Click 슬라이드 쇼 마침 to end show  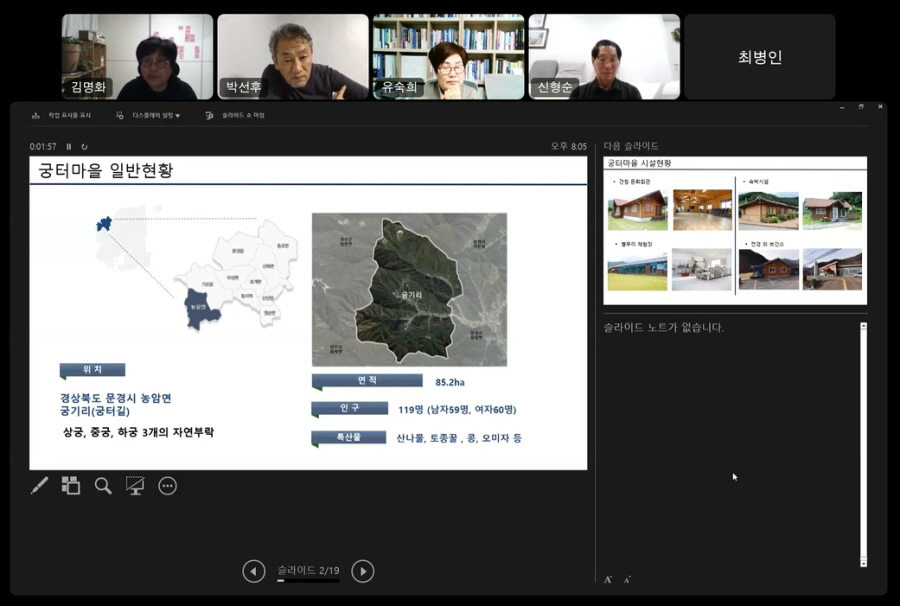tap(236, 116)
